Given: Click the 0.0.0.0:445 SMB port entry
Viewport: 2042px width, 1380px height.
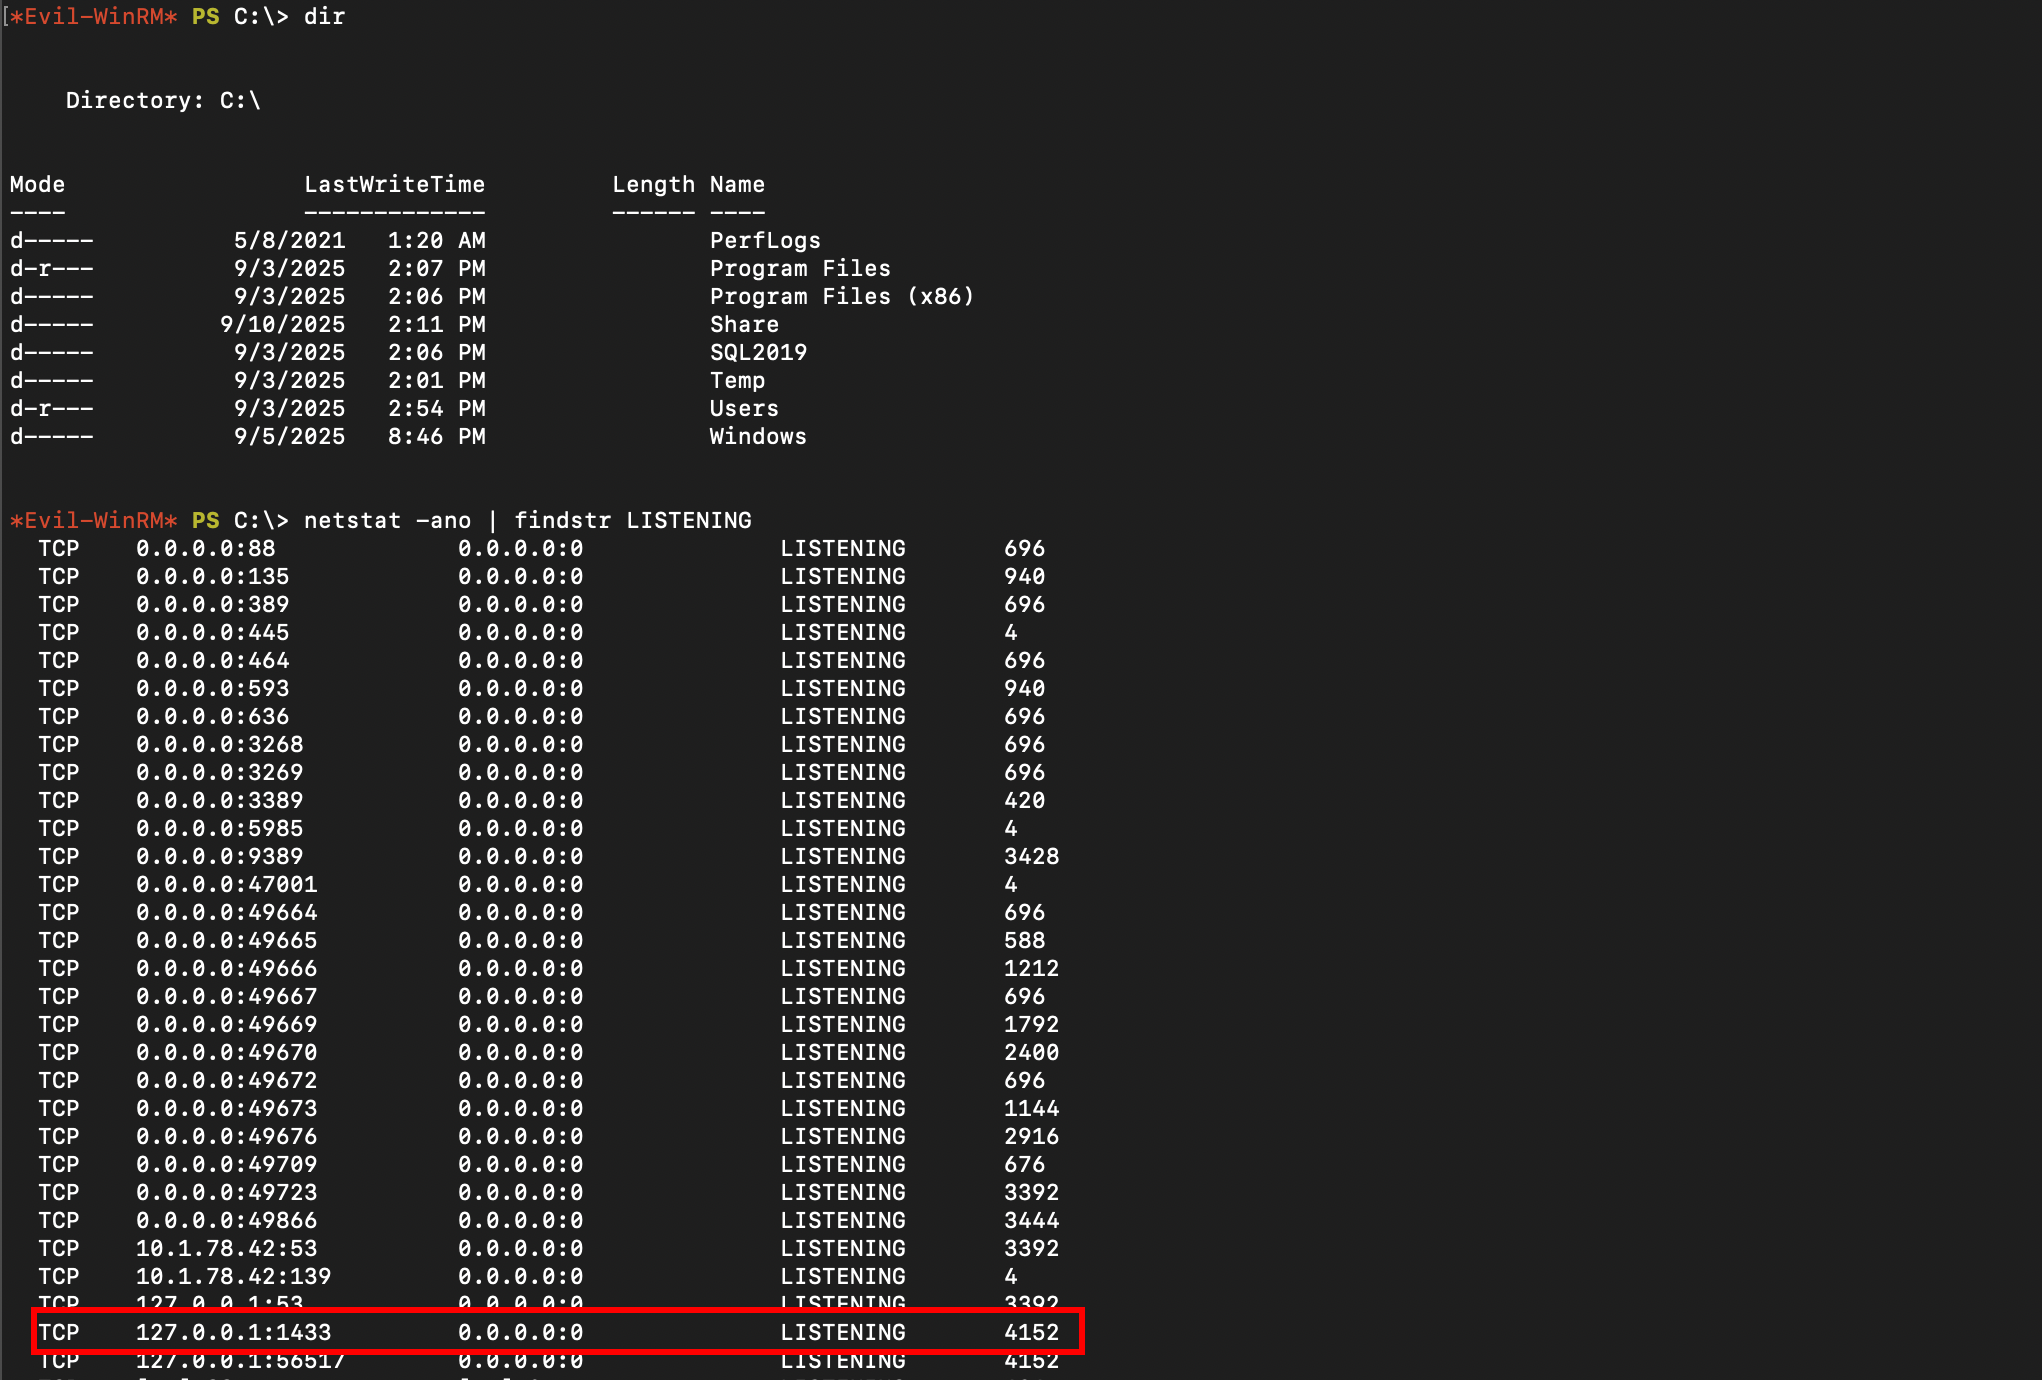Looking at the screenshot, I should (x=212, y=633).
